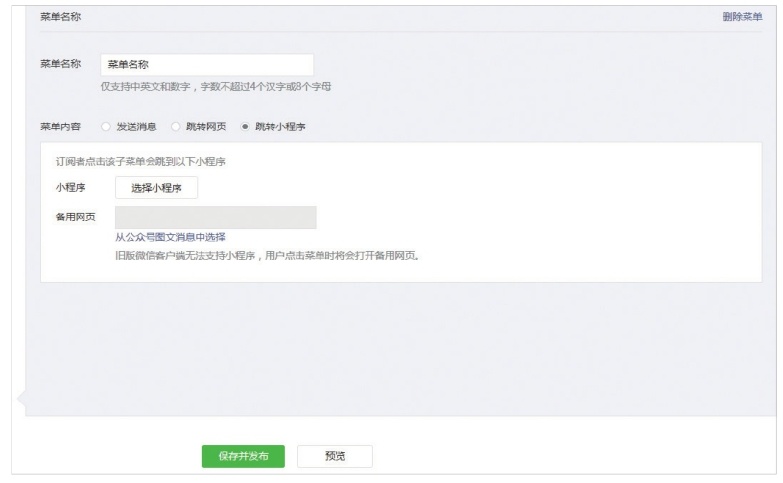The height and width of the screenshot is (483, 783).
Task: Click the 选择小程序 button
Action: (x=156, y=188)
